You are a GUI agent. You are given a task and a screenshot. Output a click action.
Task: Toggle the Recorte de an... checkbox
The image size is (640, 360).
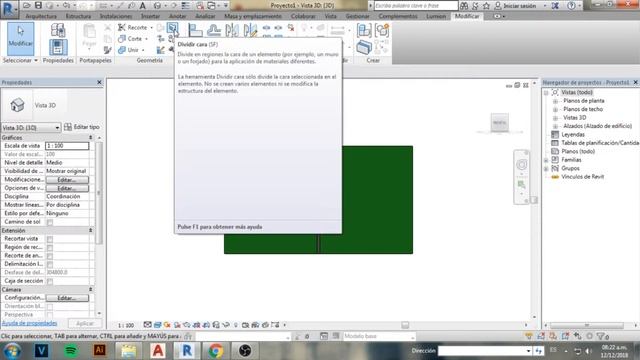(x=50, y=256)
